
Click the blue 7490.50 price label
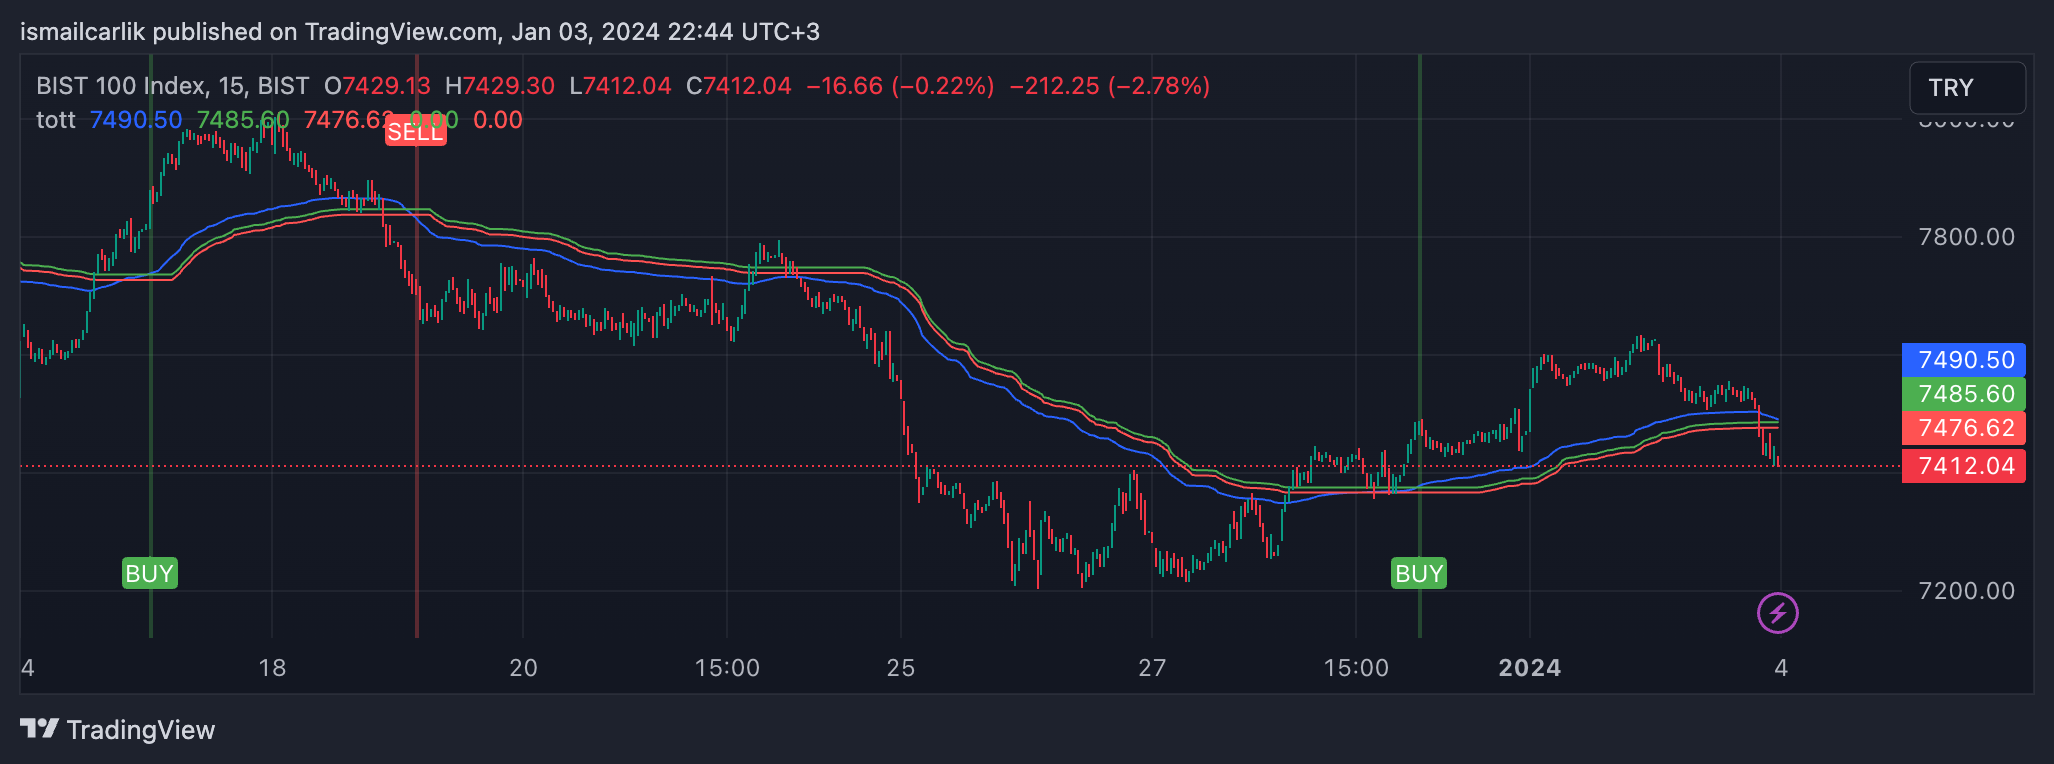1964,360
